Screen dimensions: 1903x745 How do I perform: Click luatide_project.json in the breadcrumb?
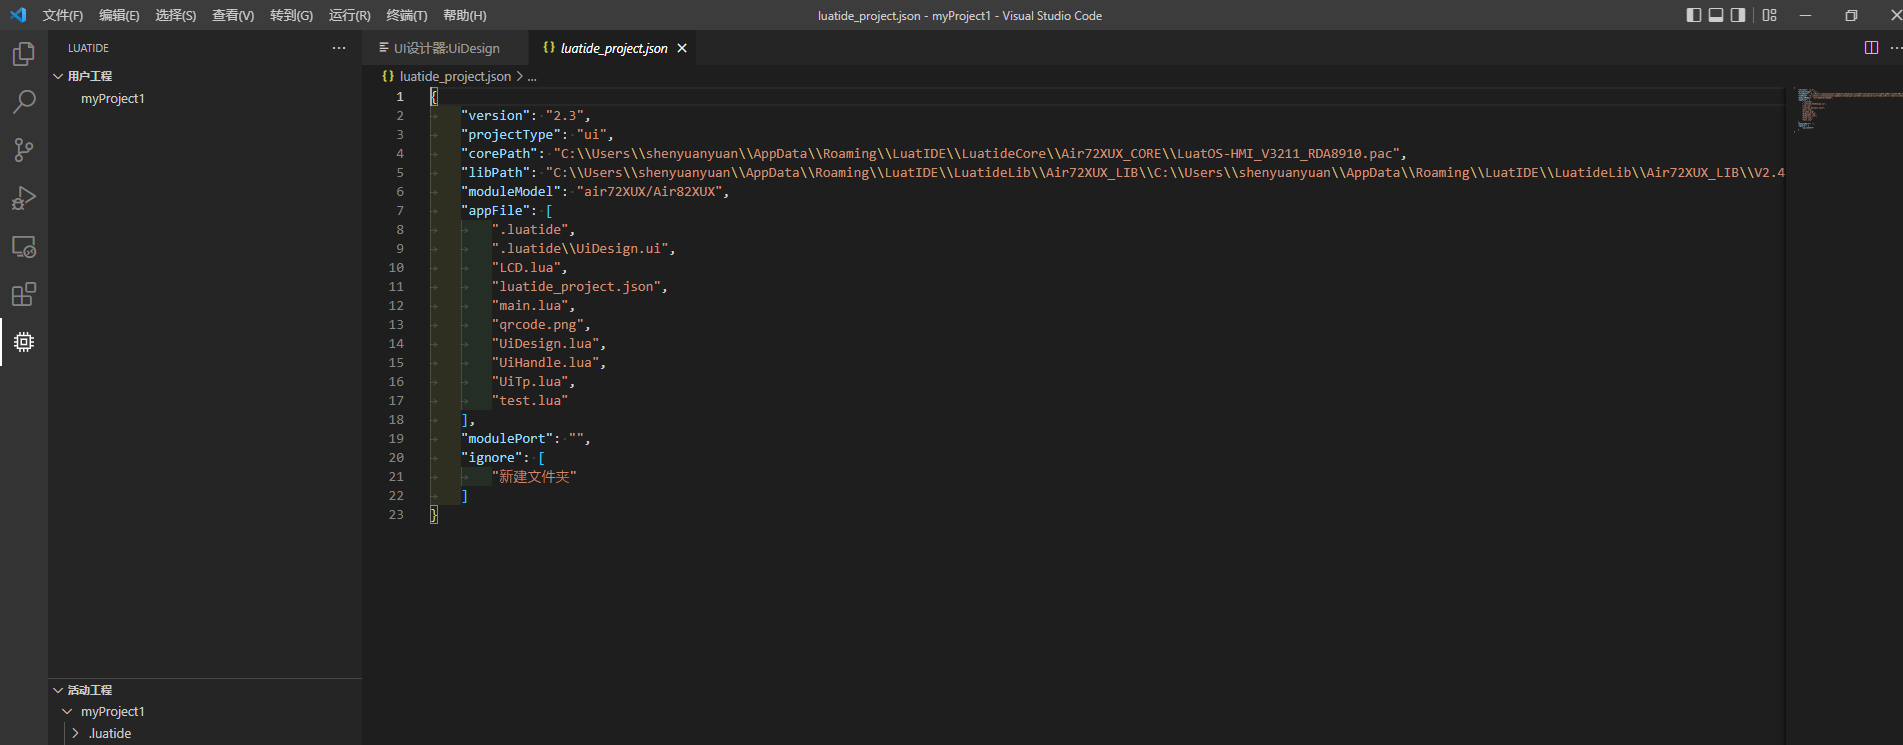pos(455,76)
